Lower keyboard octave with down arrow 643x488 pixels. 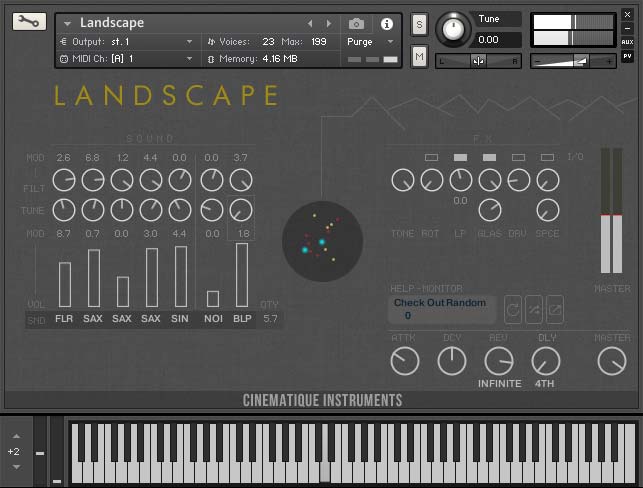(16, 467)
